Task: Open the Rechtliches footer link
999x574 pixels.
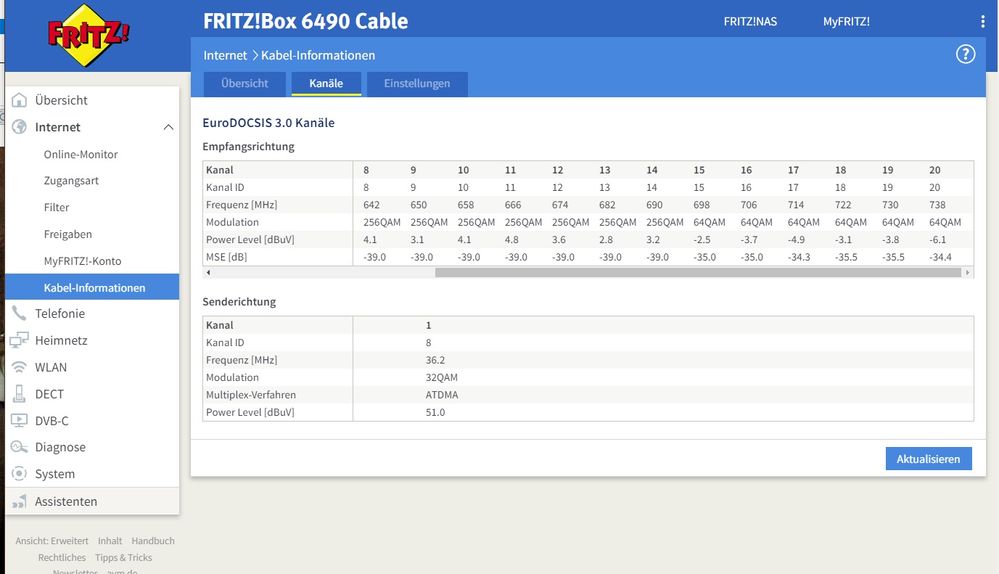Action: (x=62, y=557)
